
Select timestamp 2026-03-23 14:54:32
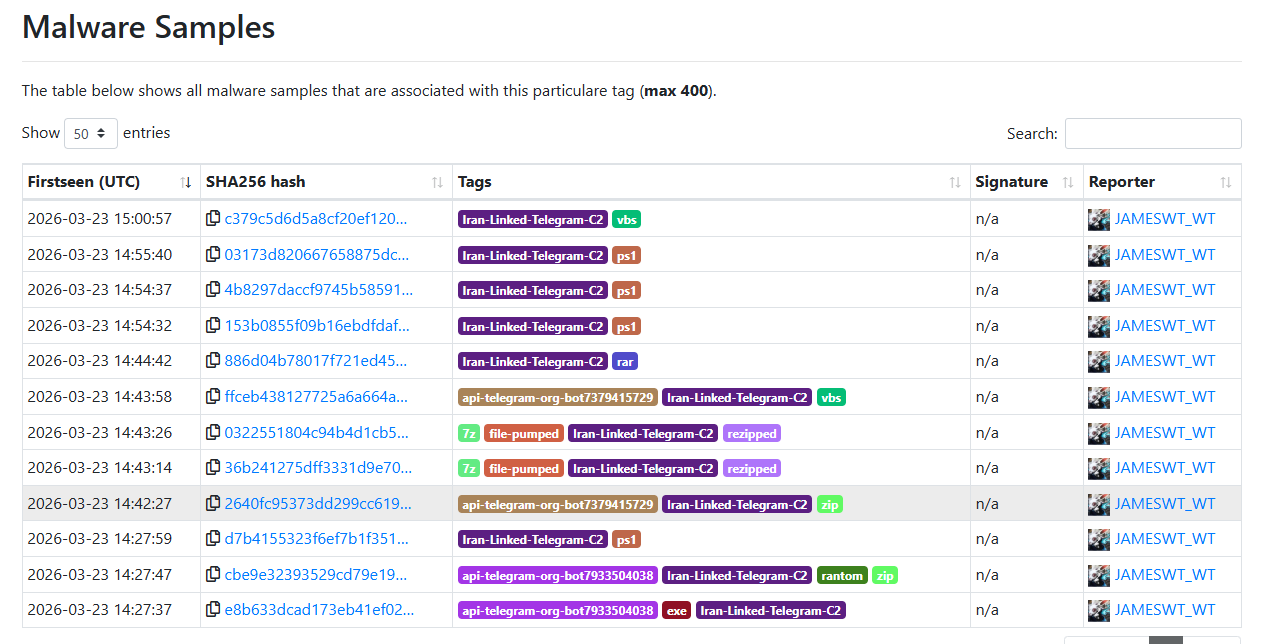pyautogui.click(x=100, y=326)
